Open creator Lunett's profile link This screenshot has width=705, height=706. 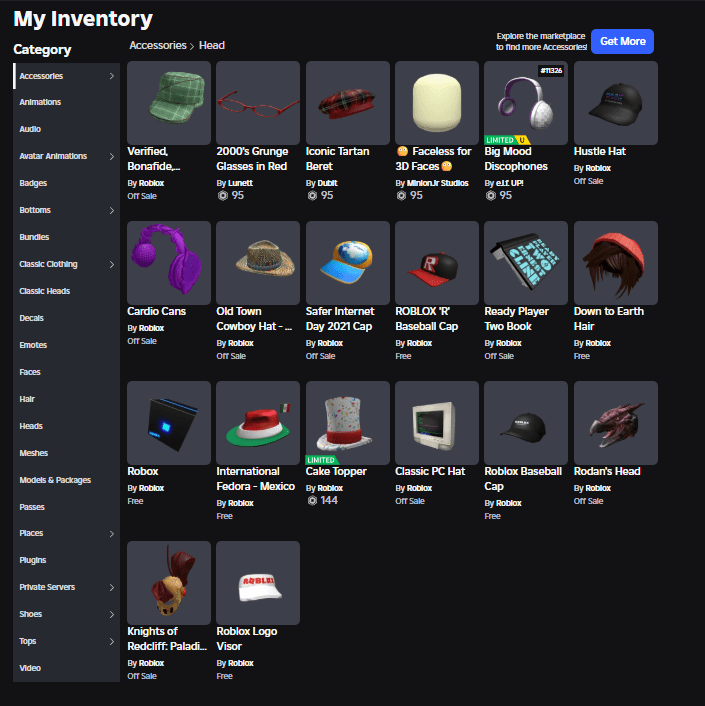tap(240, 183)
